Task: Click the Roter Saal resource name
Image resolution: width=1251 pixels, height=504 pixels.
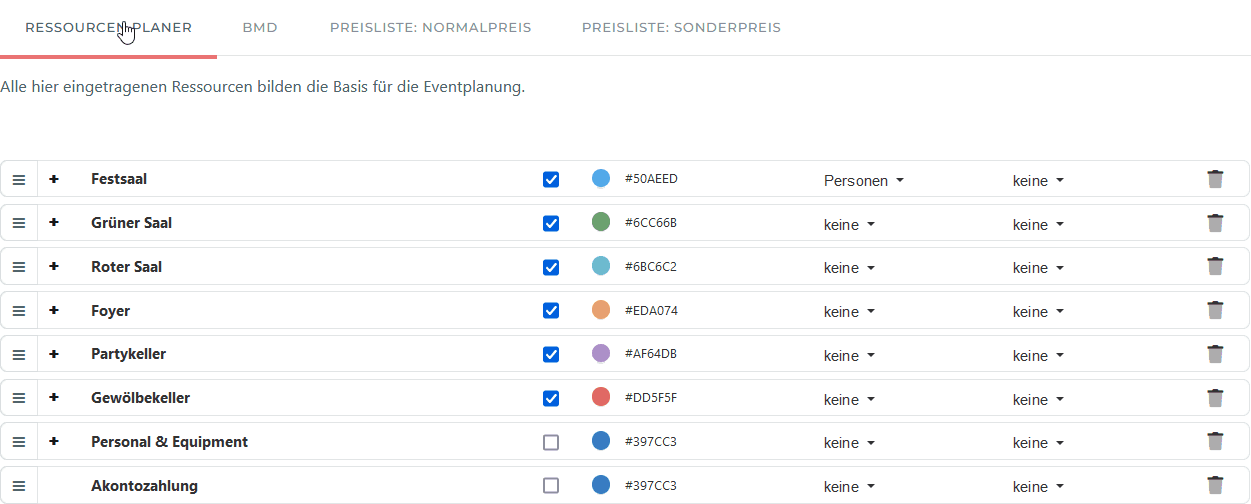Action: [126, 267]
